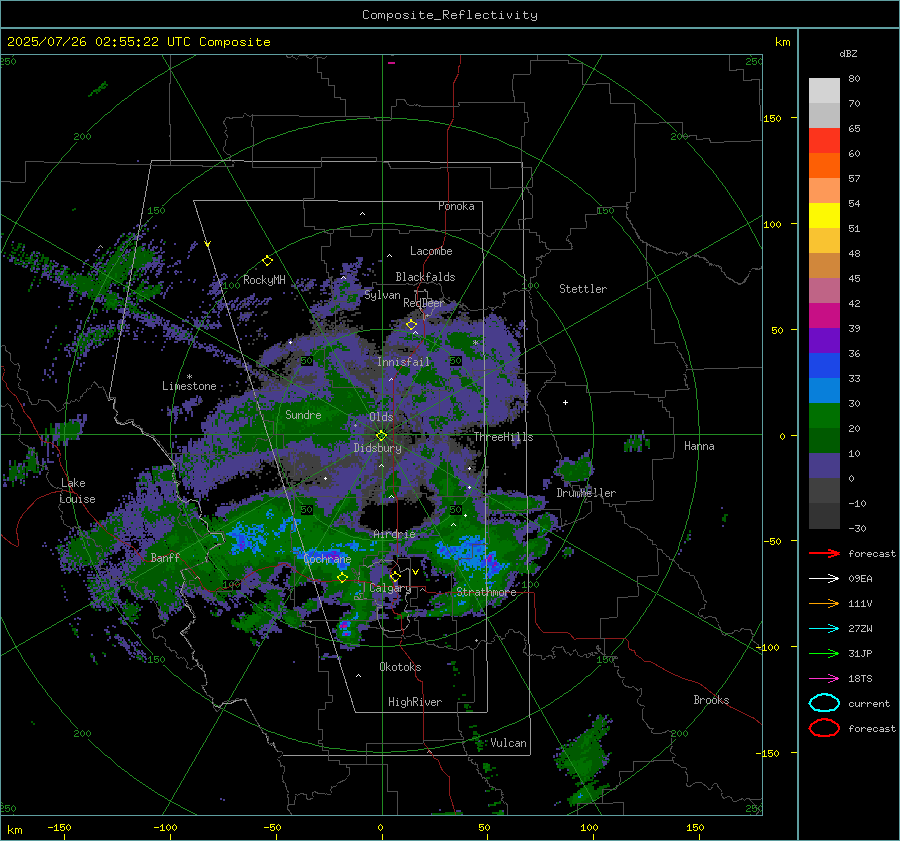Click the Hanna city label
The width and height of the screenshot is (900, 841).
pos(699,446)
